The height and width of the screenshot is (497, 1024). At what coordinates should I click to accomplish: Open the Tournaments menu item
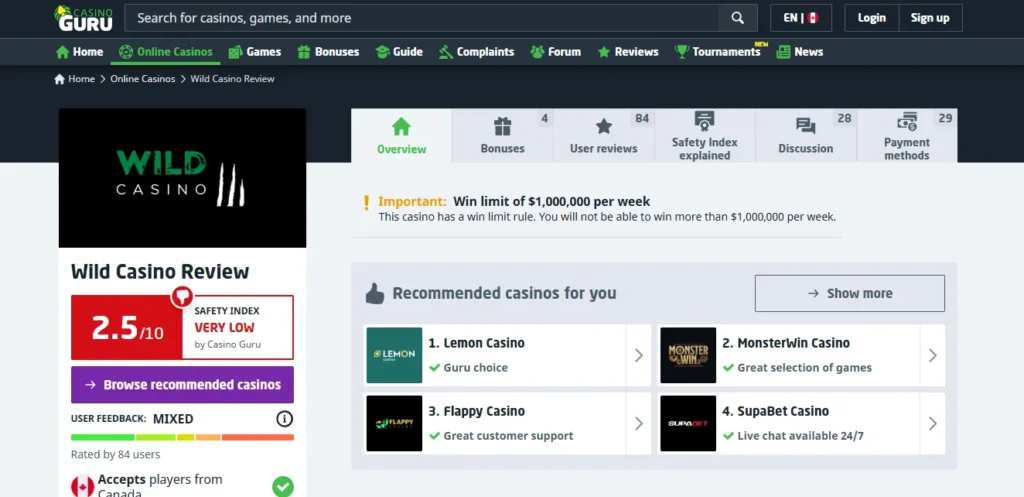coord(718,52)
